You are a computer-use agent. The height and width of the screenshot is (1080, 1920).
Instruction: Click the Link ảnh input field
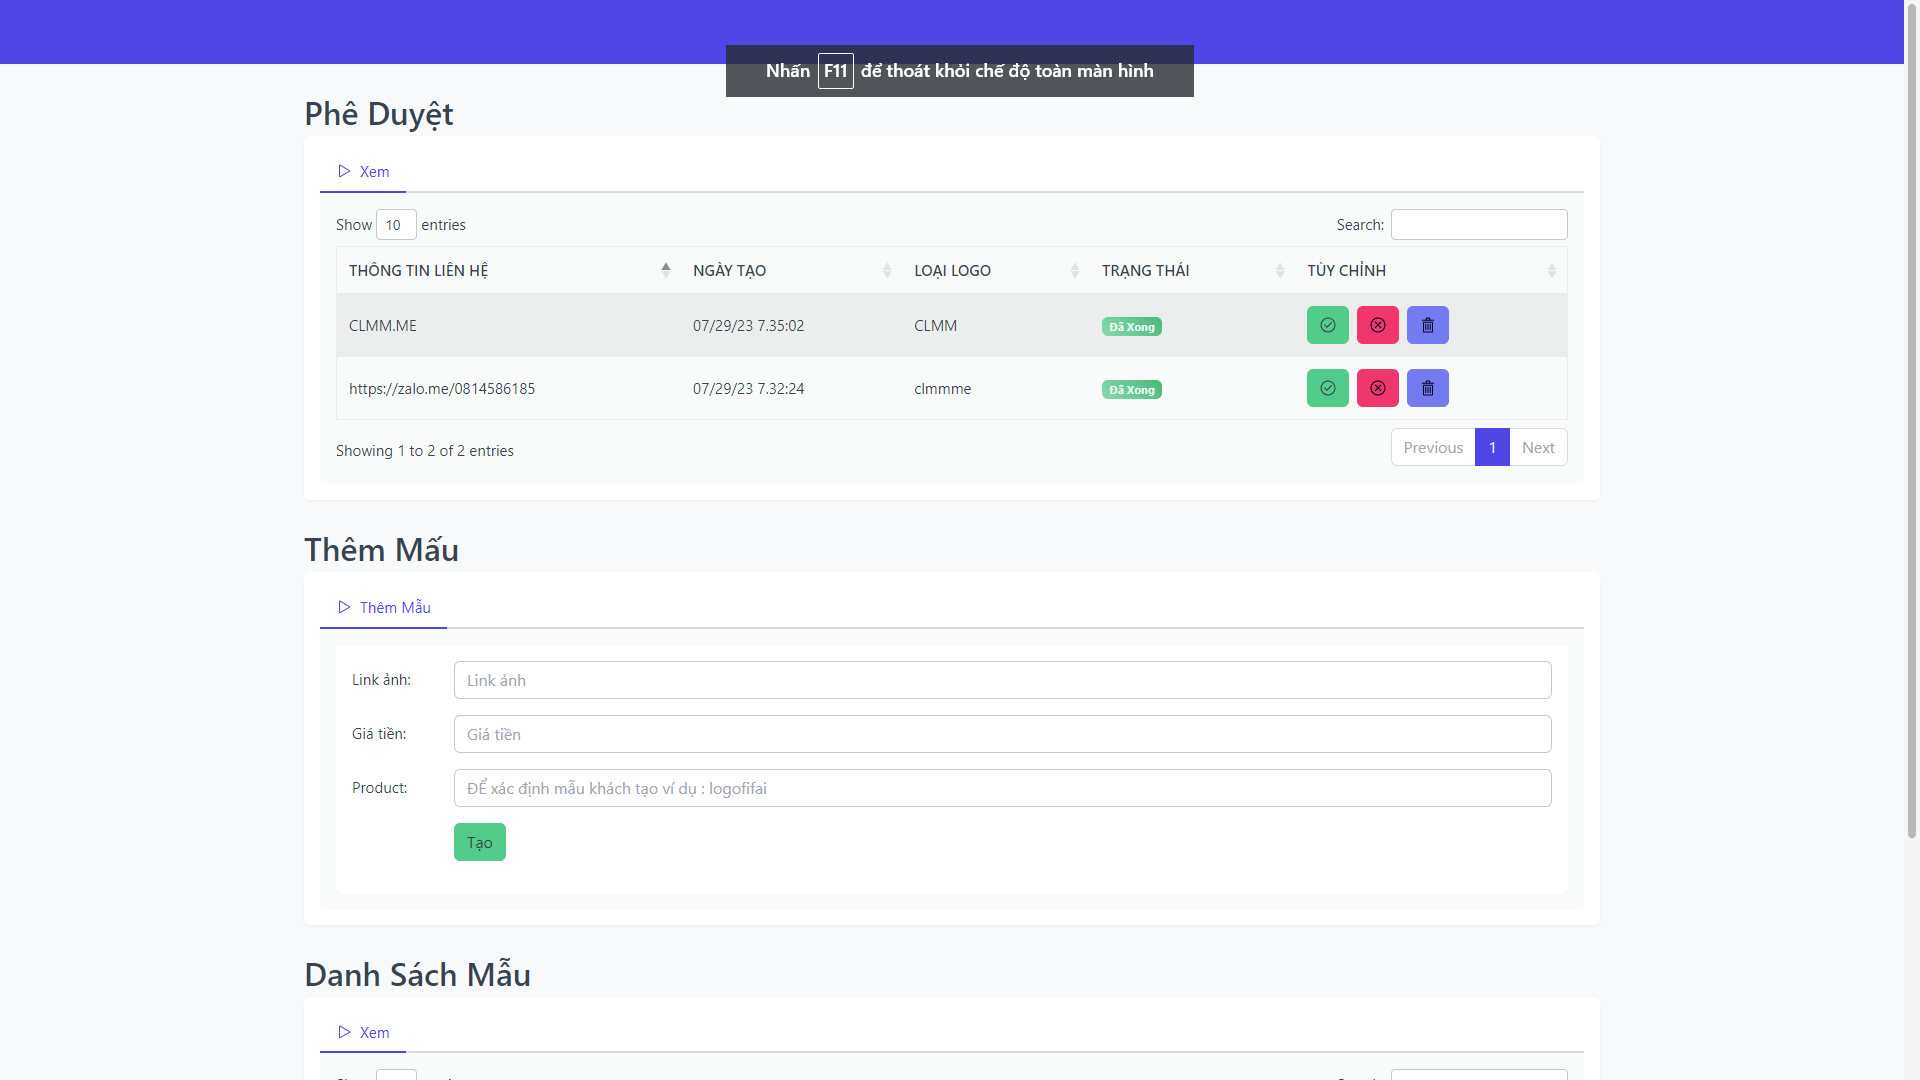tap(1002, 681)
